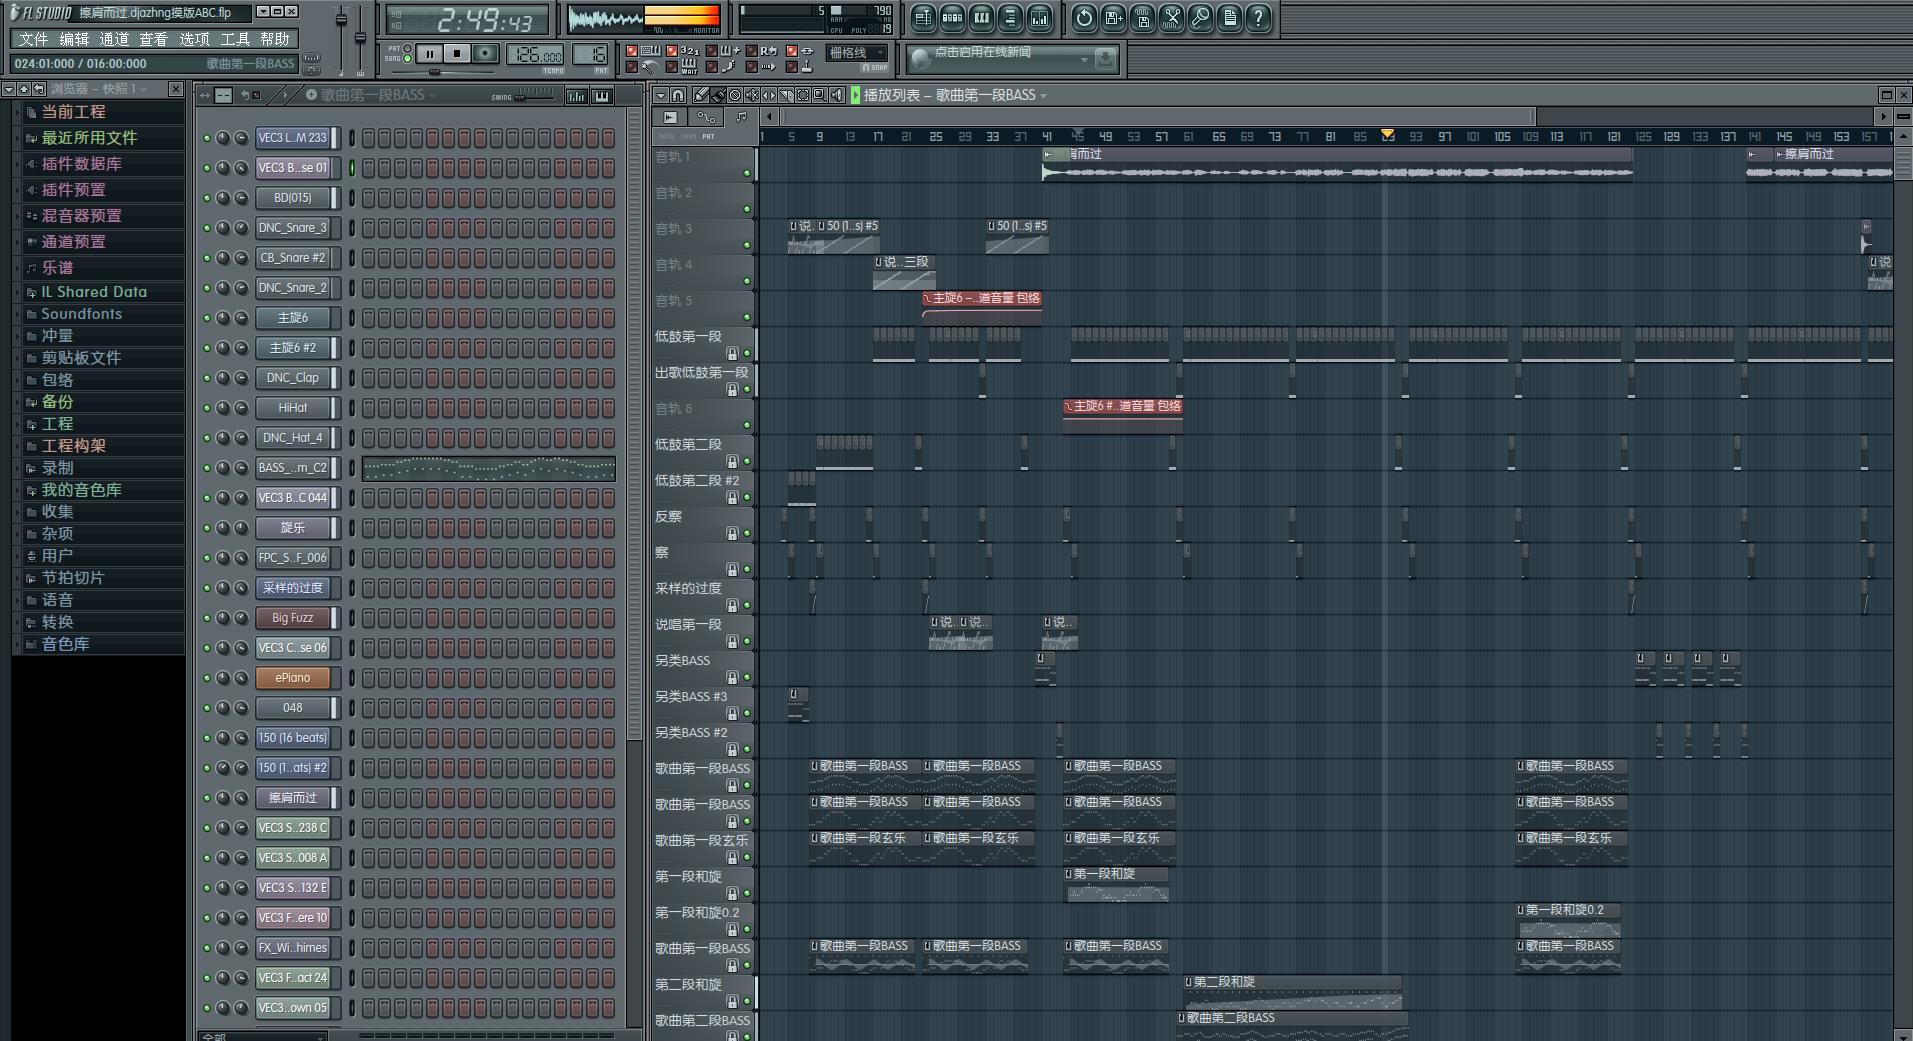The image size is (1913, 1041).
Task: Click the browser collapse-structure back arrow icon
Action: [38, 89]
